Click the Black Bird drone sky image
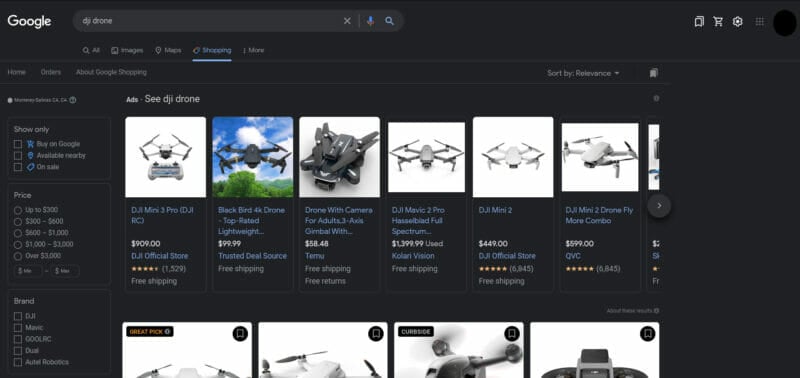Viewport: 800px width, 378px height. pos(253,157)
